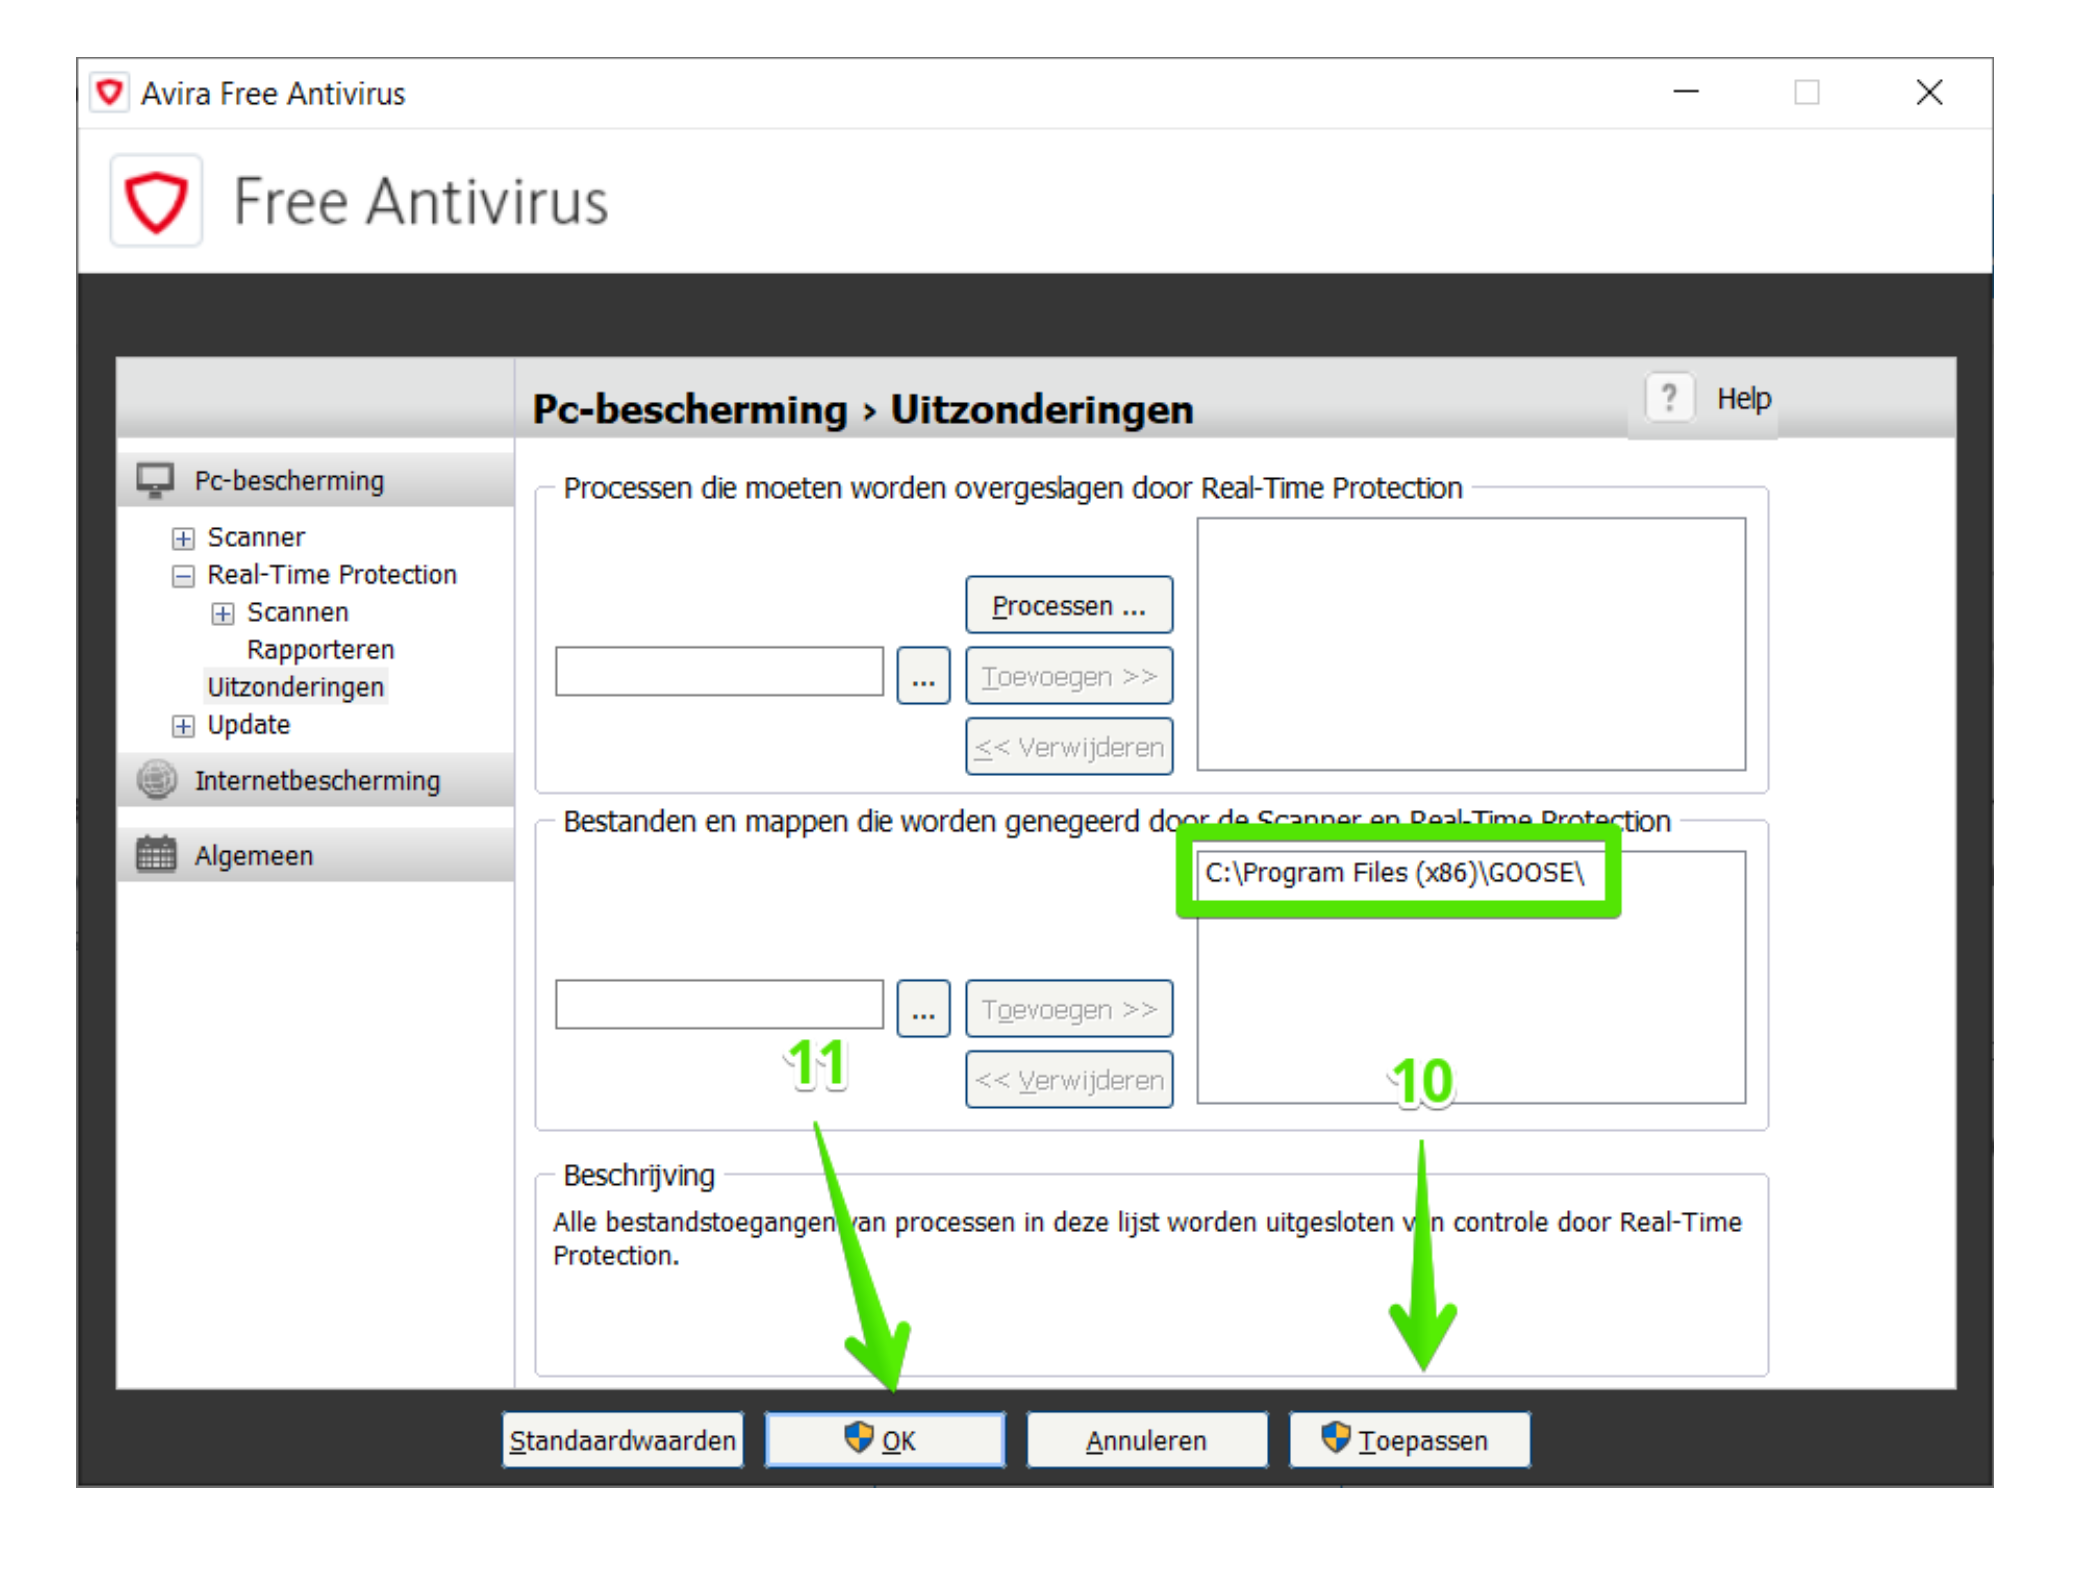This screenshot has width=2098, height=1578.
Task: Click the Internetbescherming globe icon
Action: pyautogui.click(x=156, y=780)
